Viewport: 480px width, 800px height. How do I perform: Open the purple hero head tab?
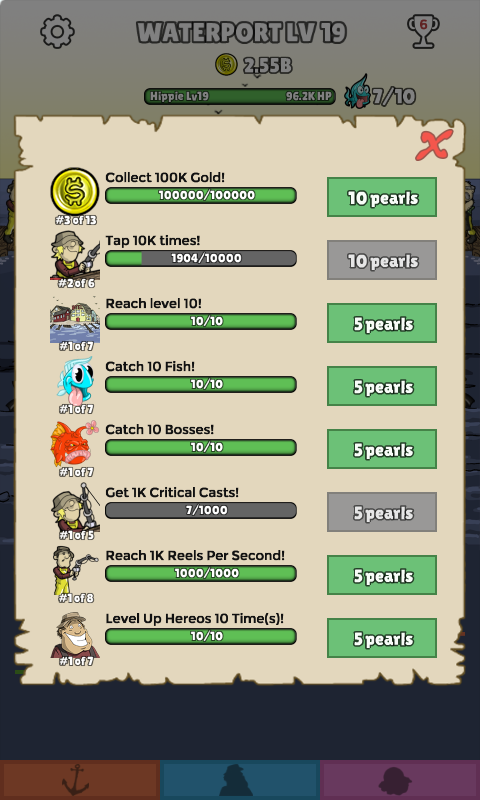(400, 780)
